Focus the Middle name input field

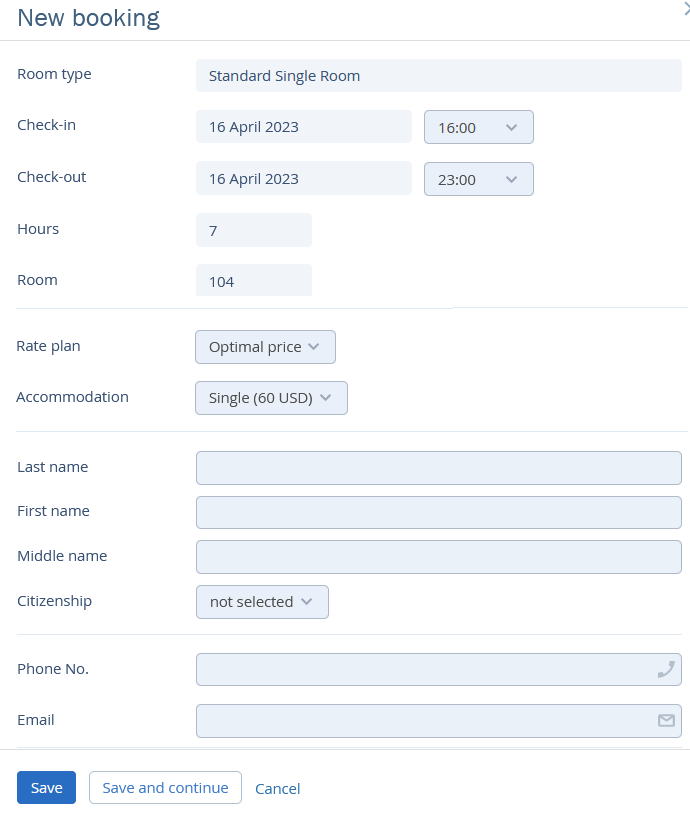tap(439, 557)
